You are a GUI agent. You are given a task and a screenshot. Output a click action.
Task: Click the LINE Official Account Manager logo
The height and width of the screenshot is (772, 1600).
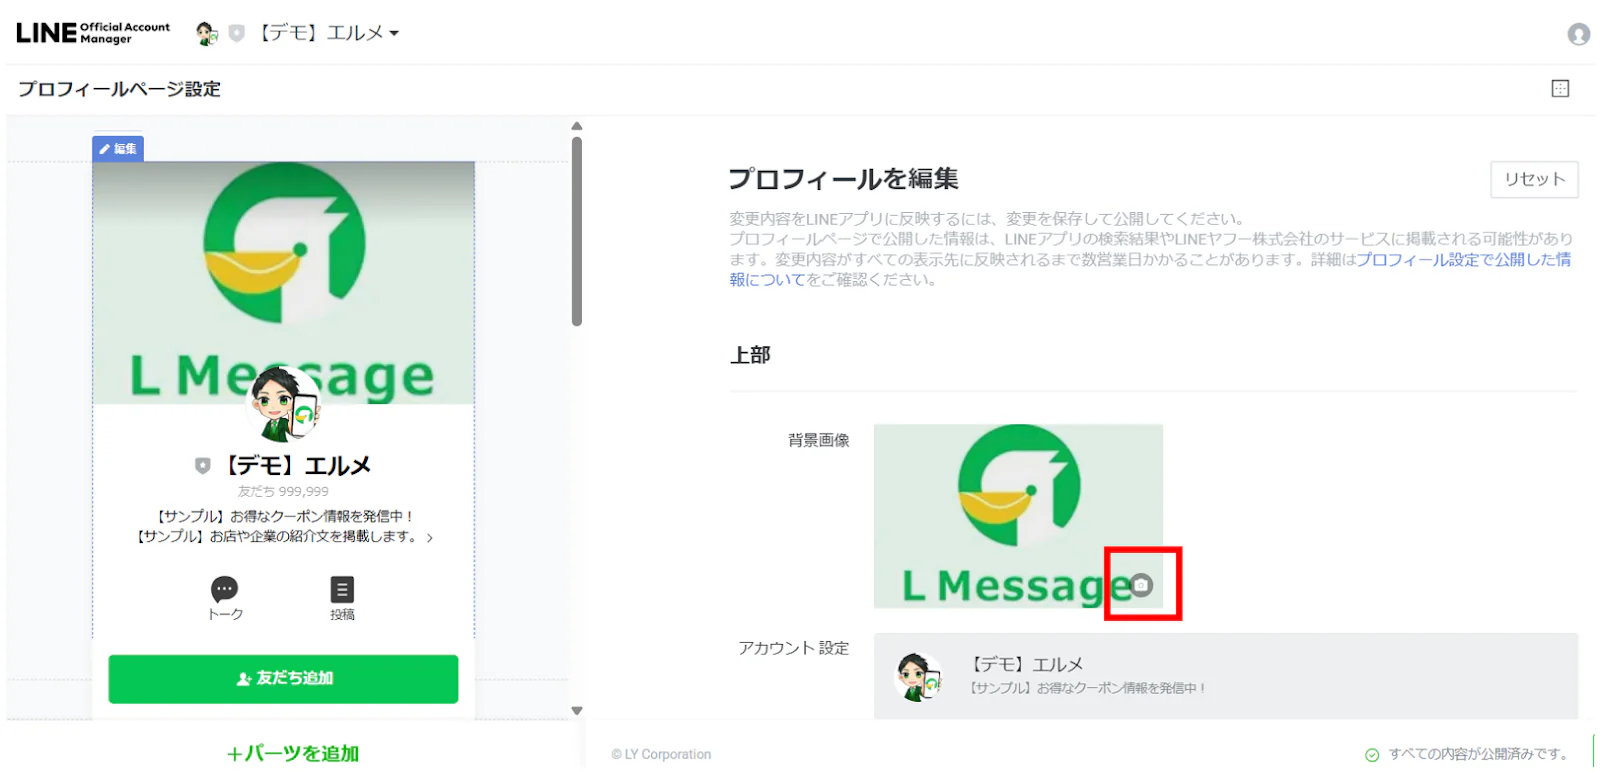(93, 33)
